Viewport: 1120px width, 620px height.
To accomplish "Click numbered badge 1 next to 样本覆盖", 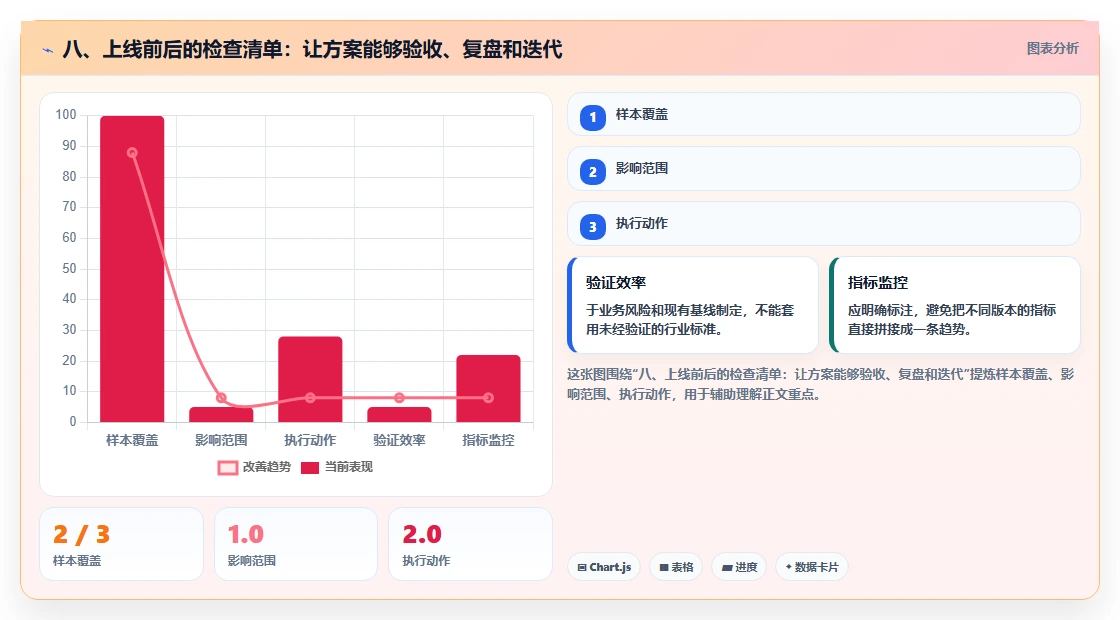I will [592, 117].
